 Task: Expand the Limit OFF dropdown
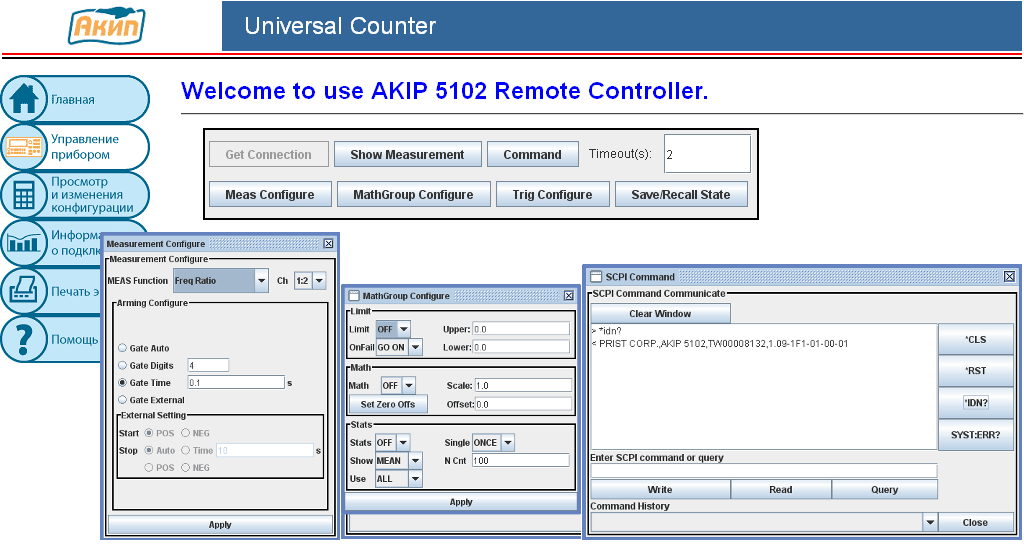[x=403, y=329]
